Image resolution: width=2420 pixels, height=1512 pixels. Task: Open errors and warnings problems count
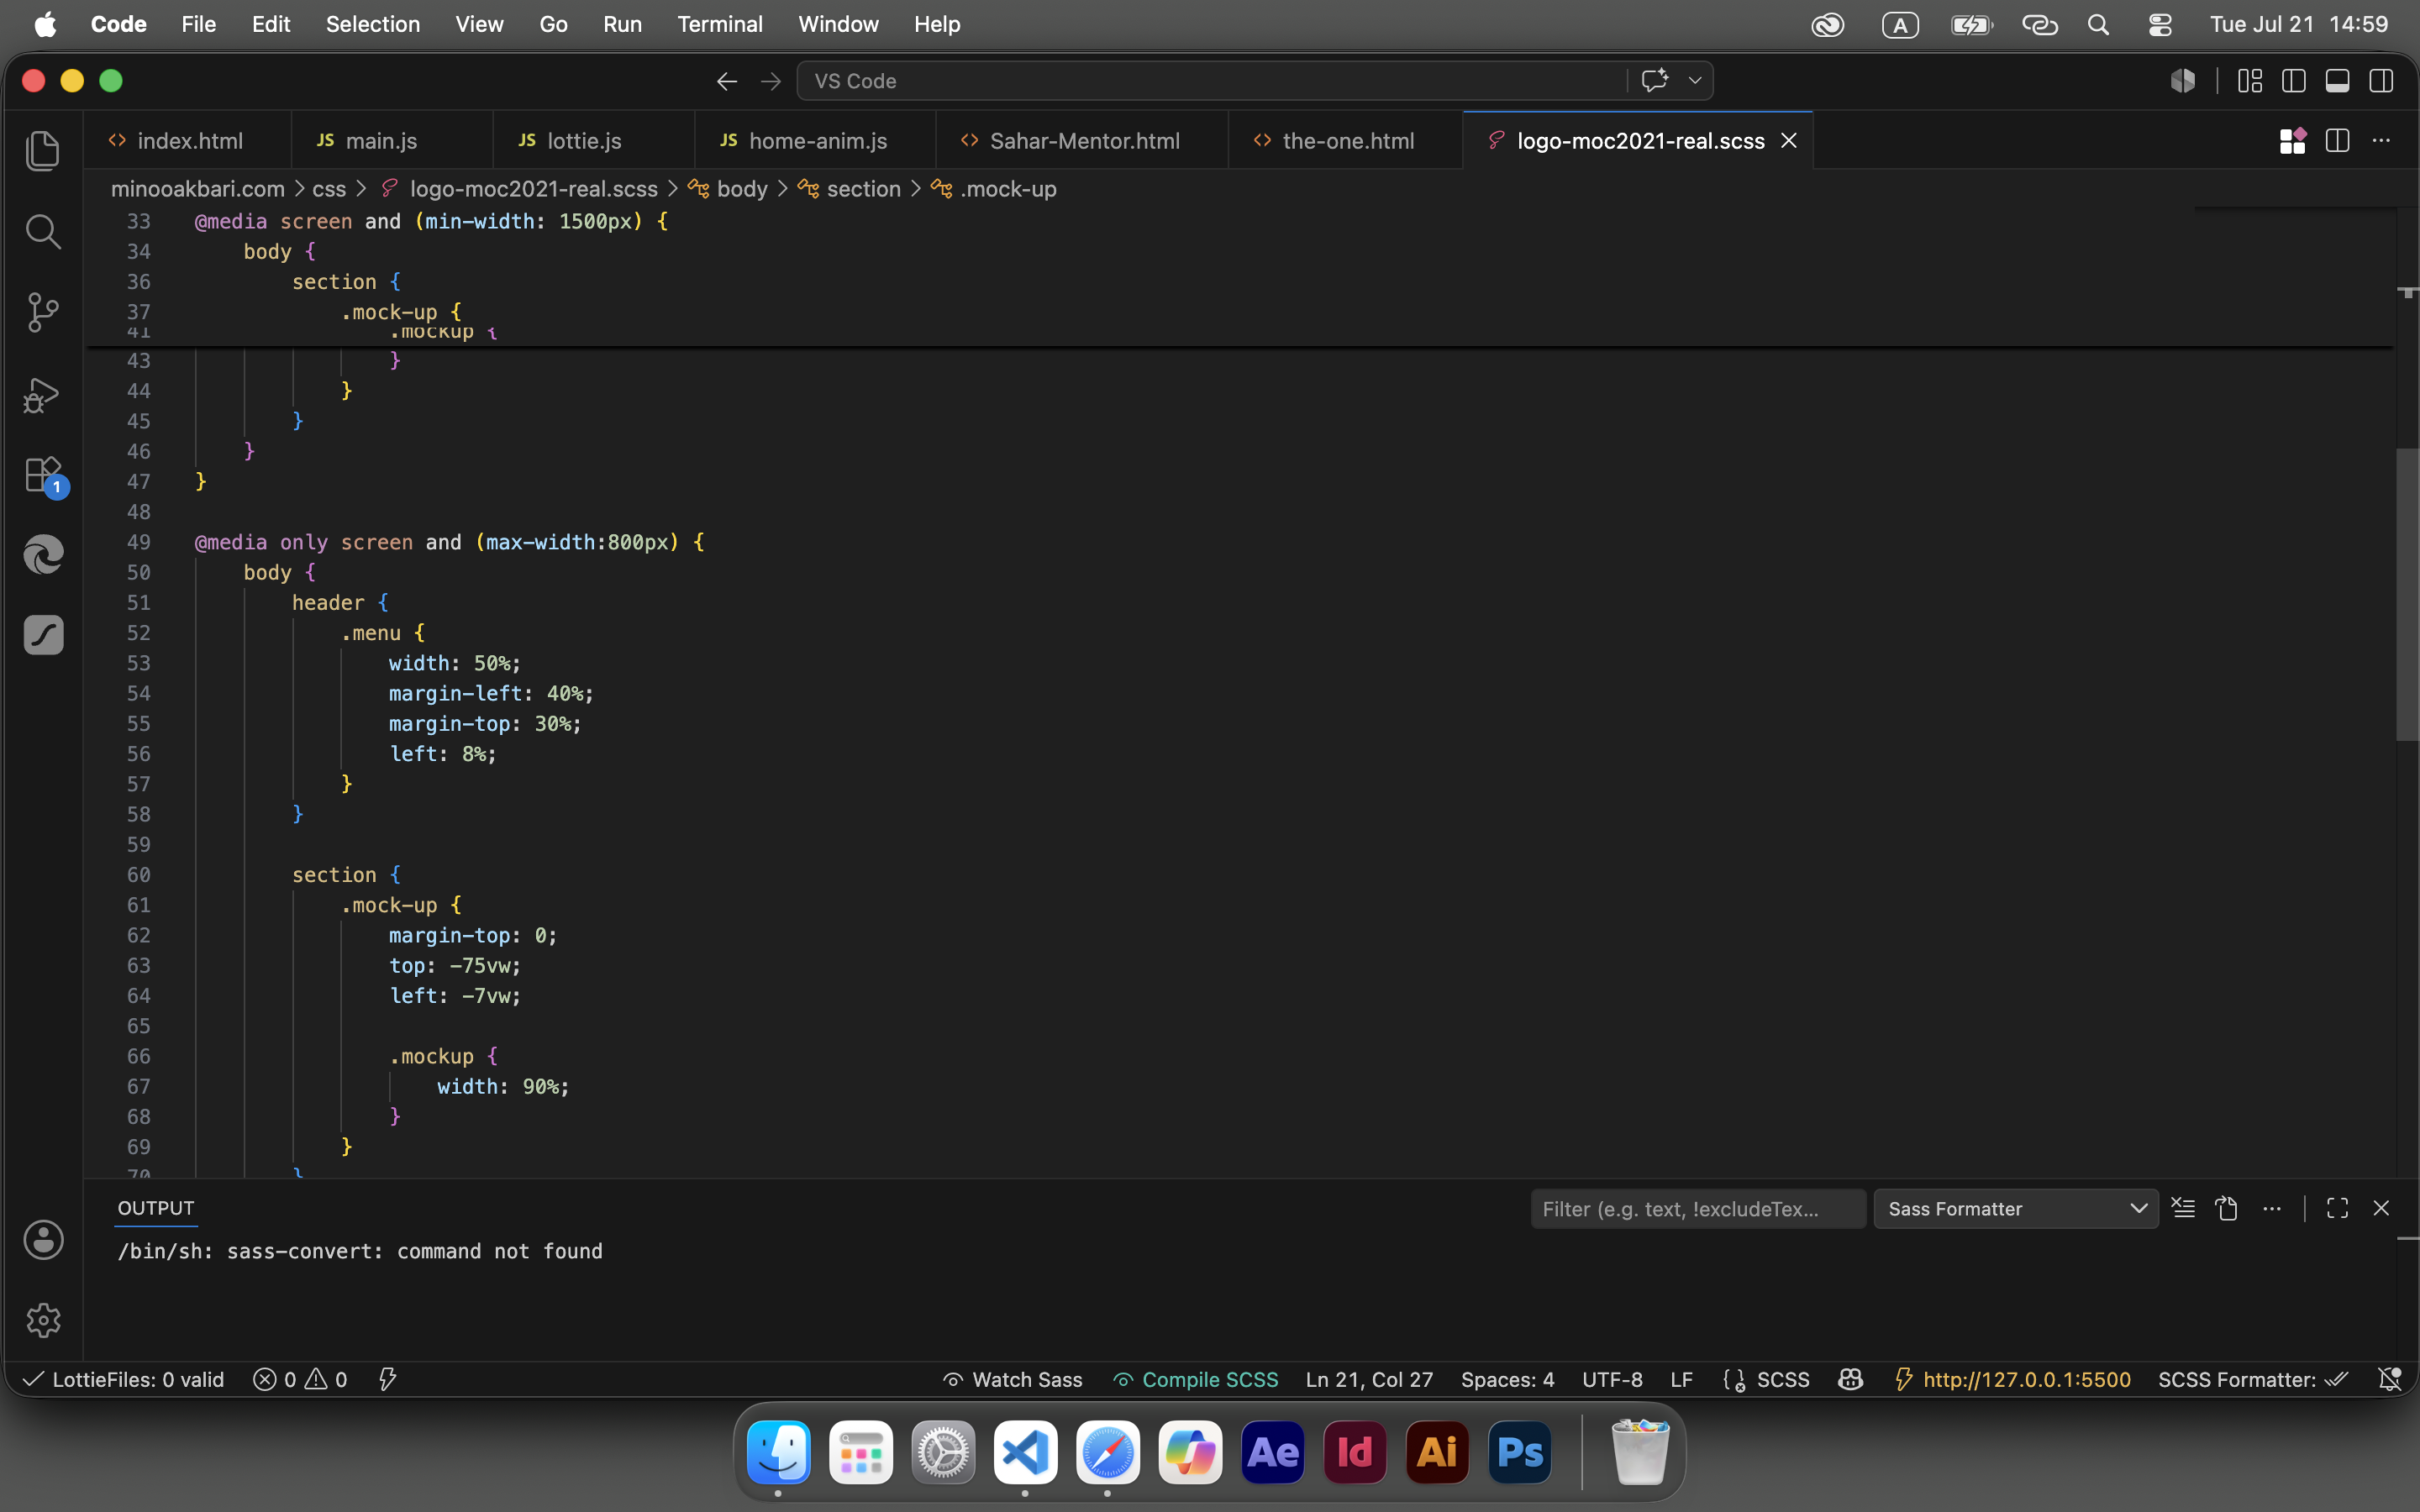300,1380
